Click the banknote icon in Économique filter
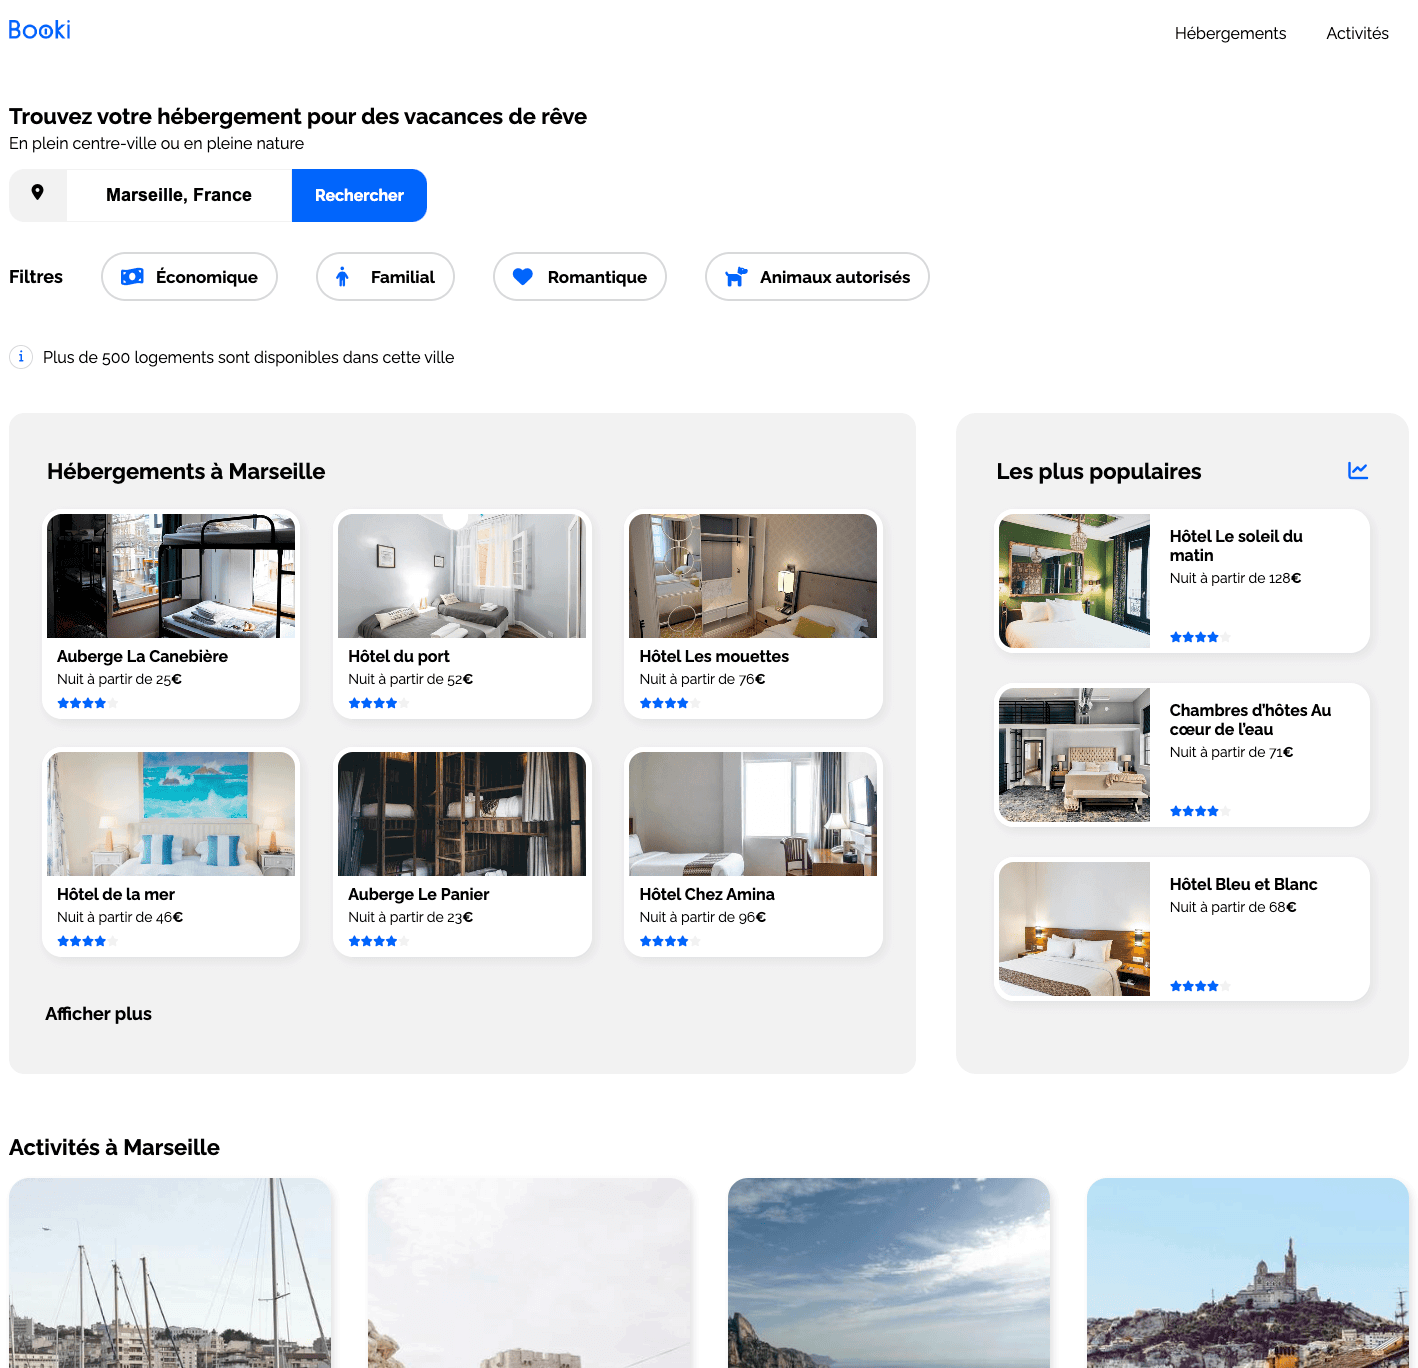Image resolution: width=1418 pixels, height=1368 pixels. (132, 277)
